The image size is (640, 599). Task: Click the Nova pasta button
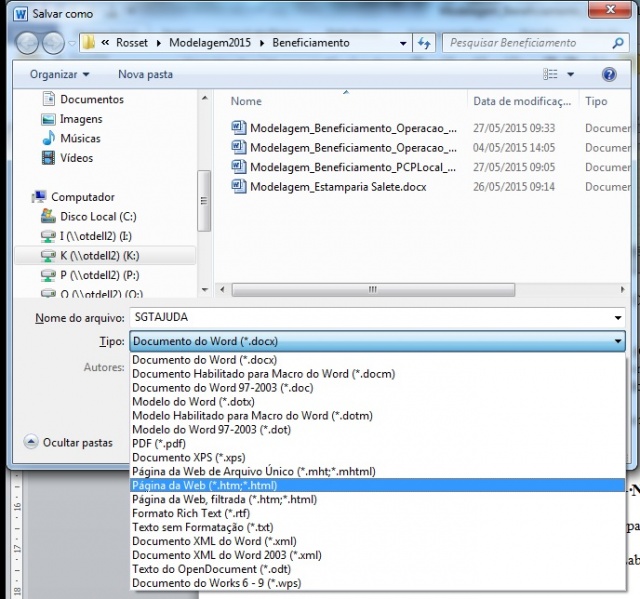(x=146, y=74)
